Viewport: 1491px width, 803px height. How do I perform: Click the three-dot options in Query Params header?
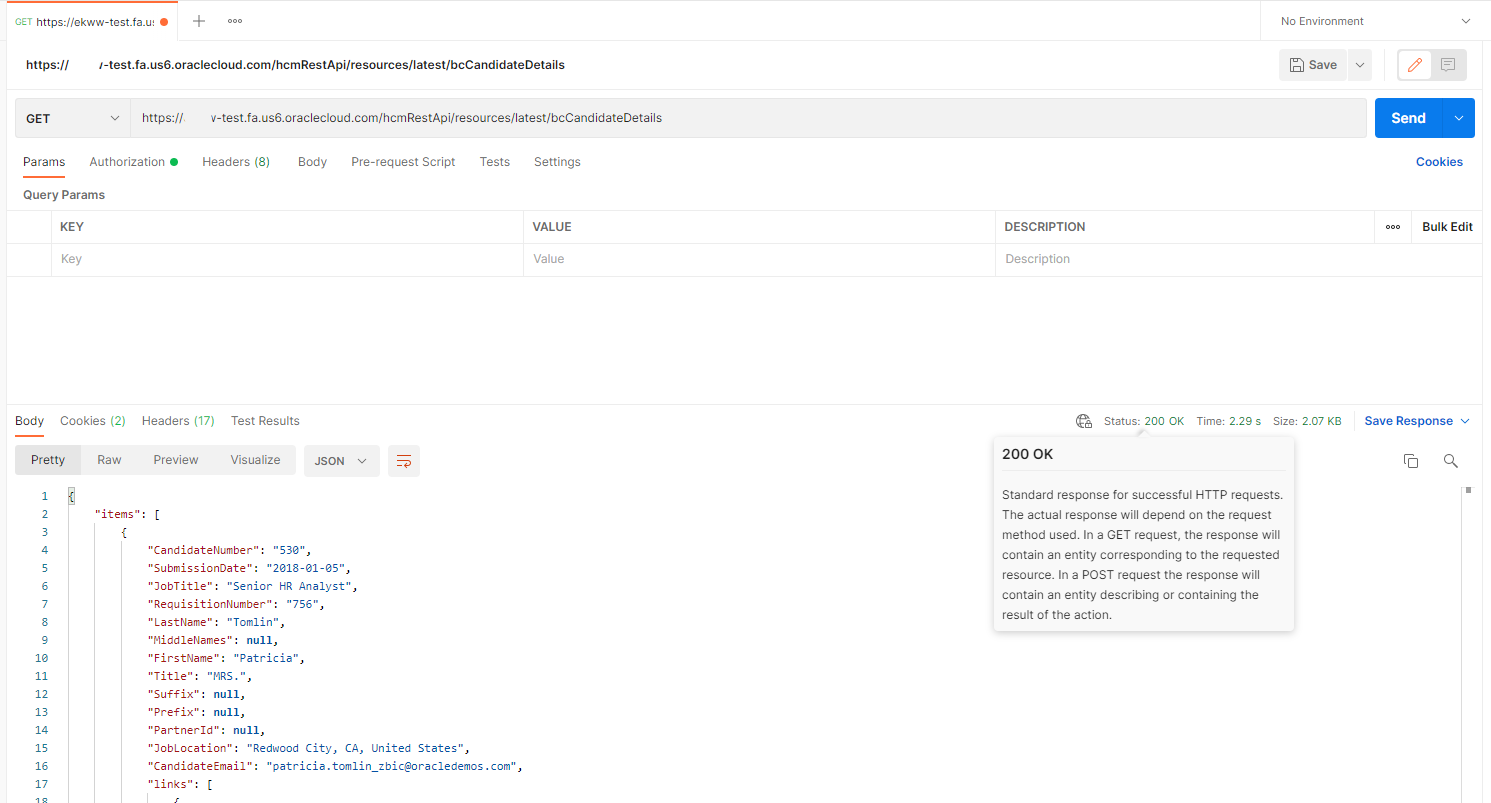[1392, 226]
